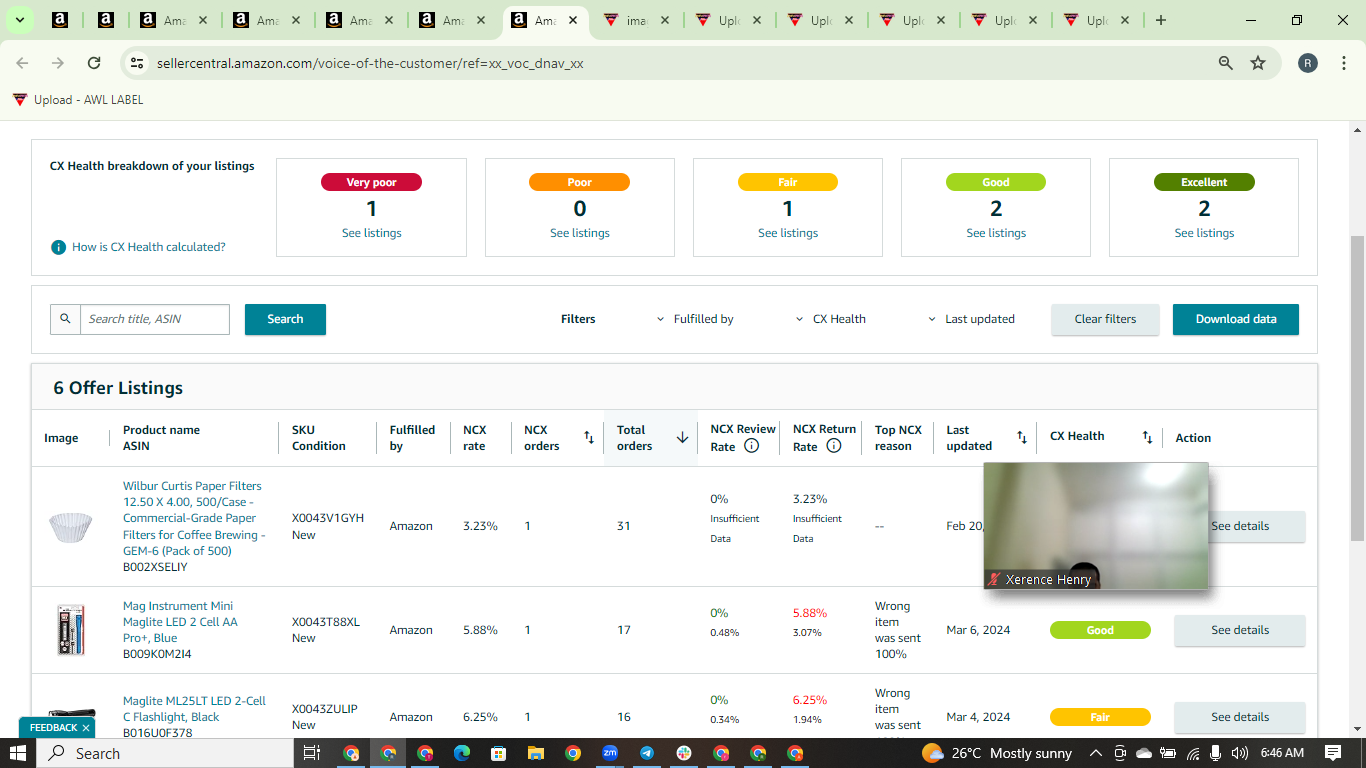Dismiss the FEEDBACK widget with its X
The width and height of the screenshot is (1366, 768).
(86, 728)
